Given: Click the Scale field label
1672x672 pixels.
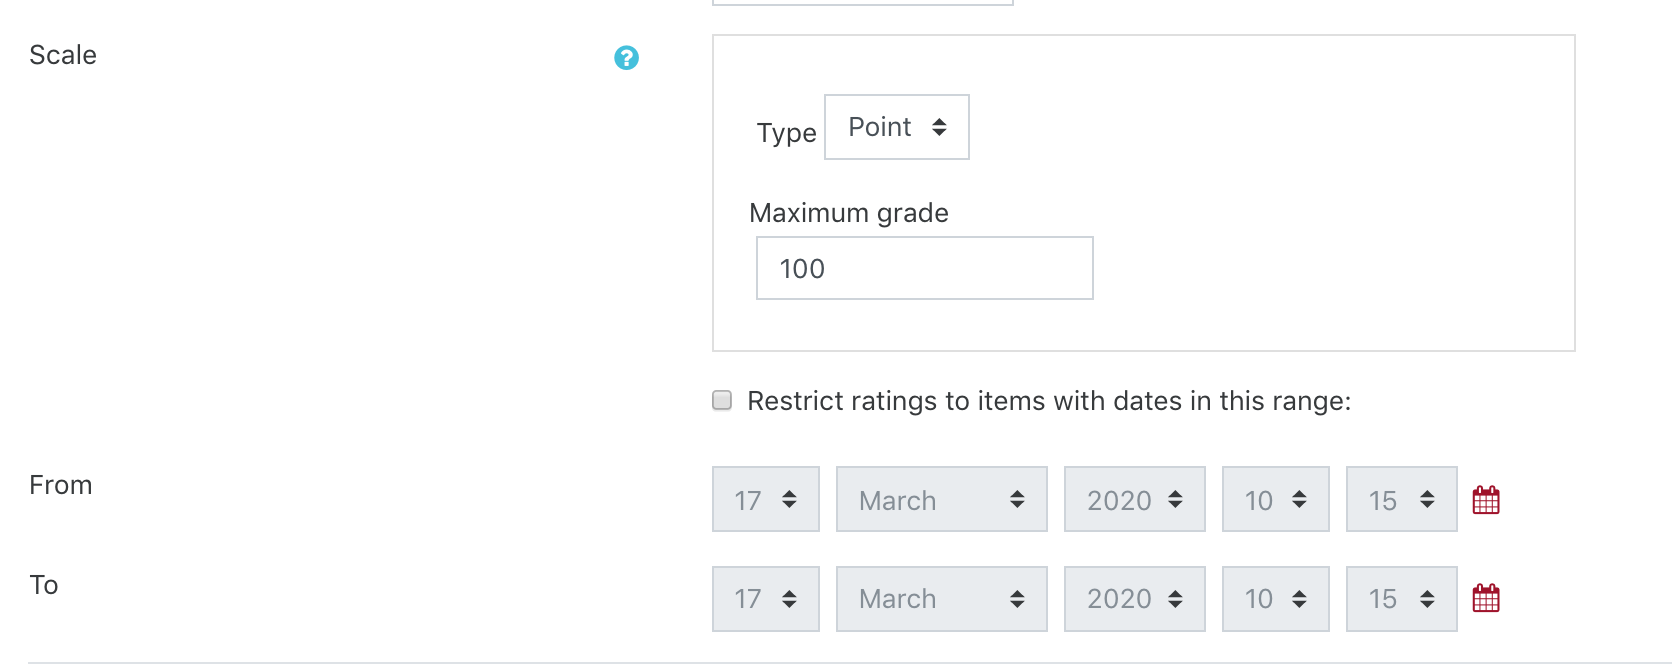Looking at the screenshot, I should pos(63,55).
